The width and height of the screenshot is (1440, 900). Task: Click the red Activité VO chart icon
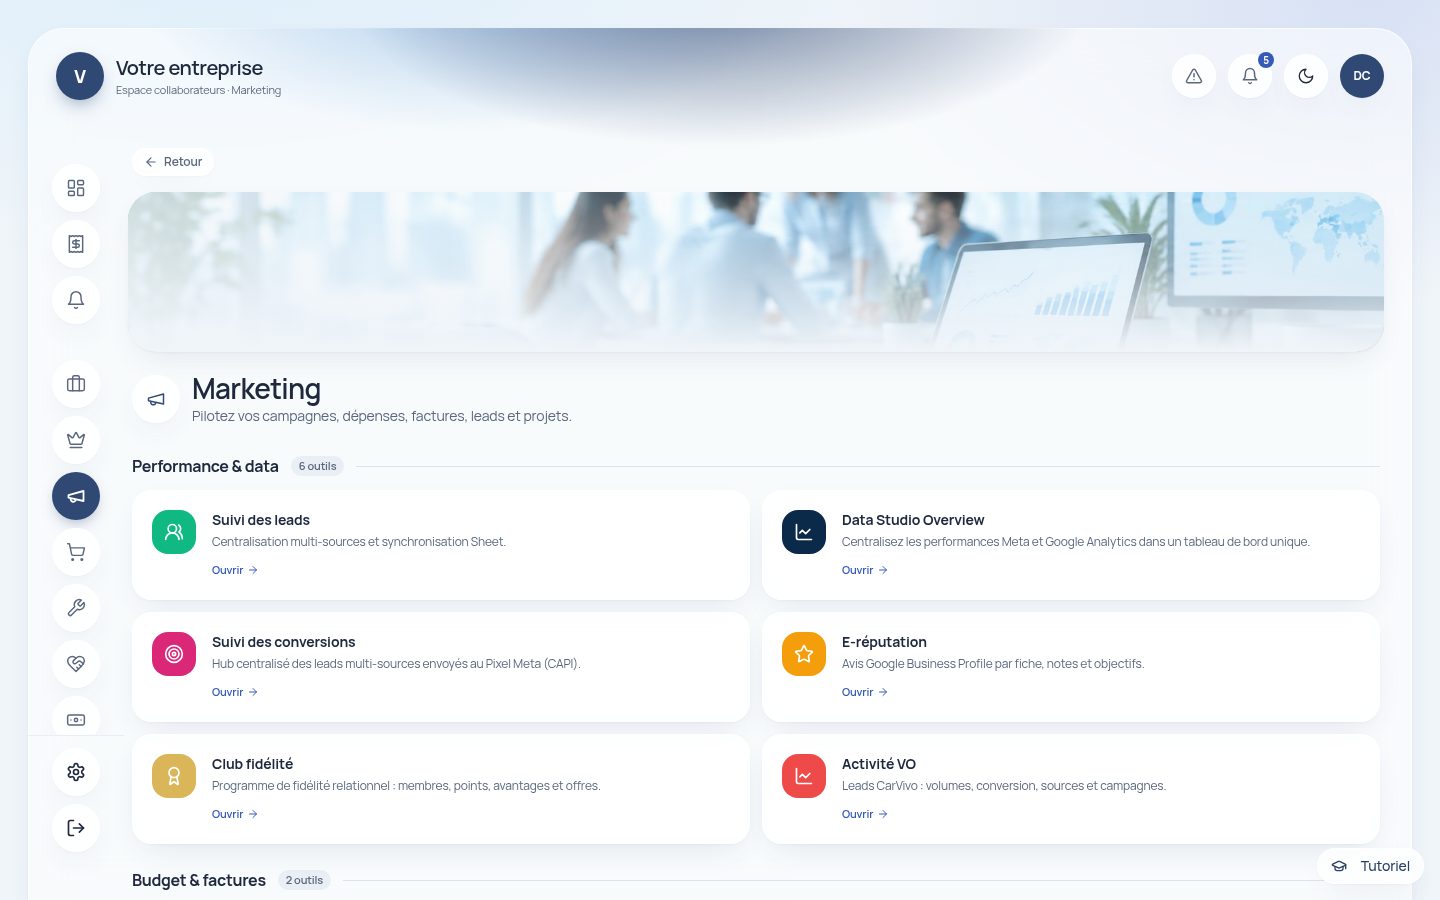(x=804, y=776)
